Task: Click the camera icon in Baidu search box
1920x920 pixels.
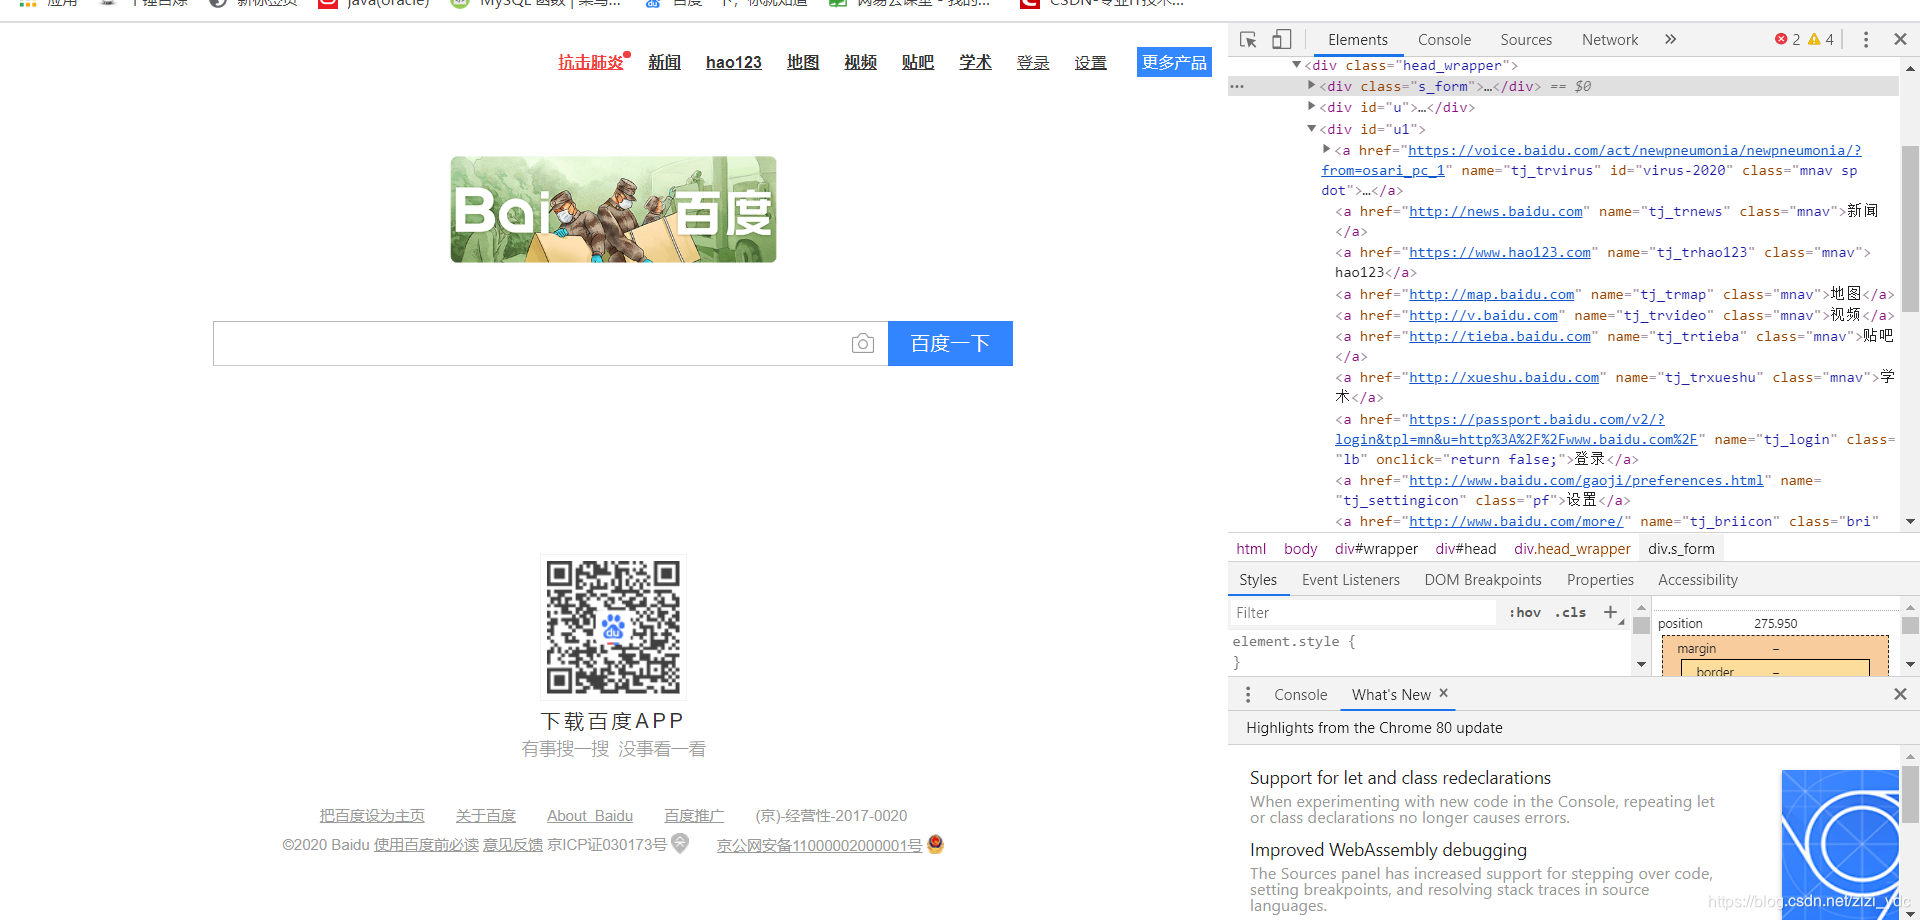Action: 863,343
